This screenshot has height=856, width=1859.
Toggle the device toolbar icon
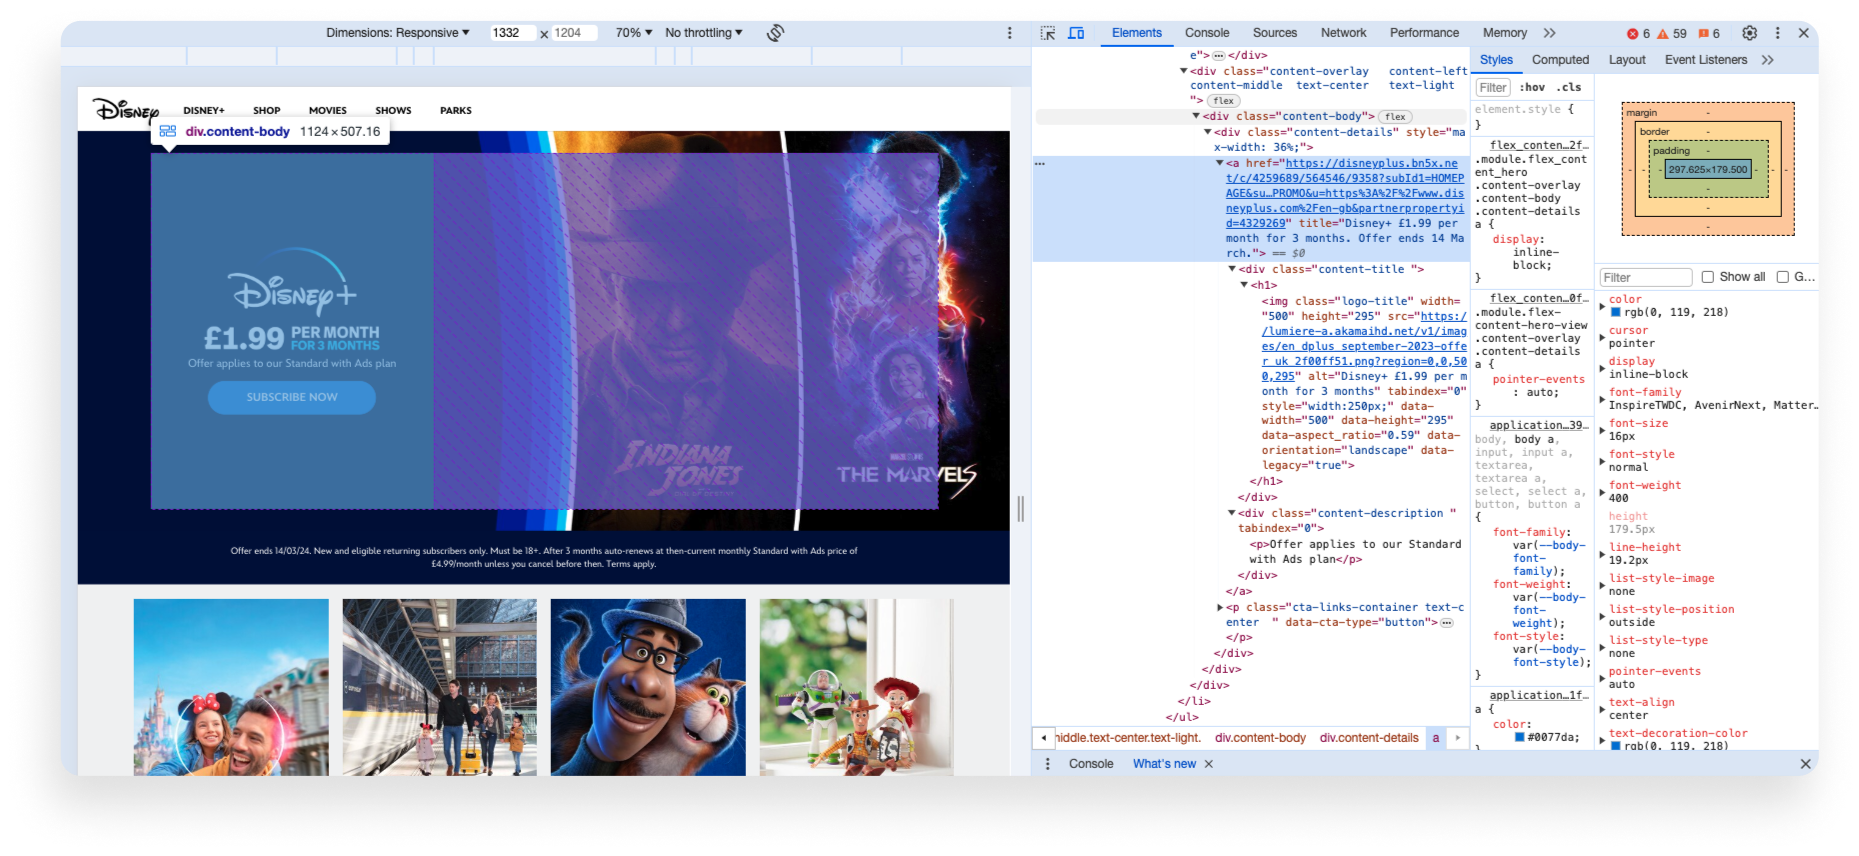click(1076, 33)
